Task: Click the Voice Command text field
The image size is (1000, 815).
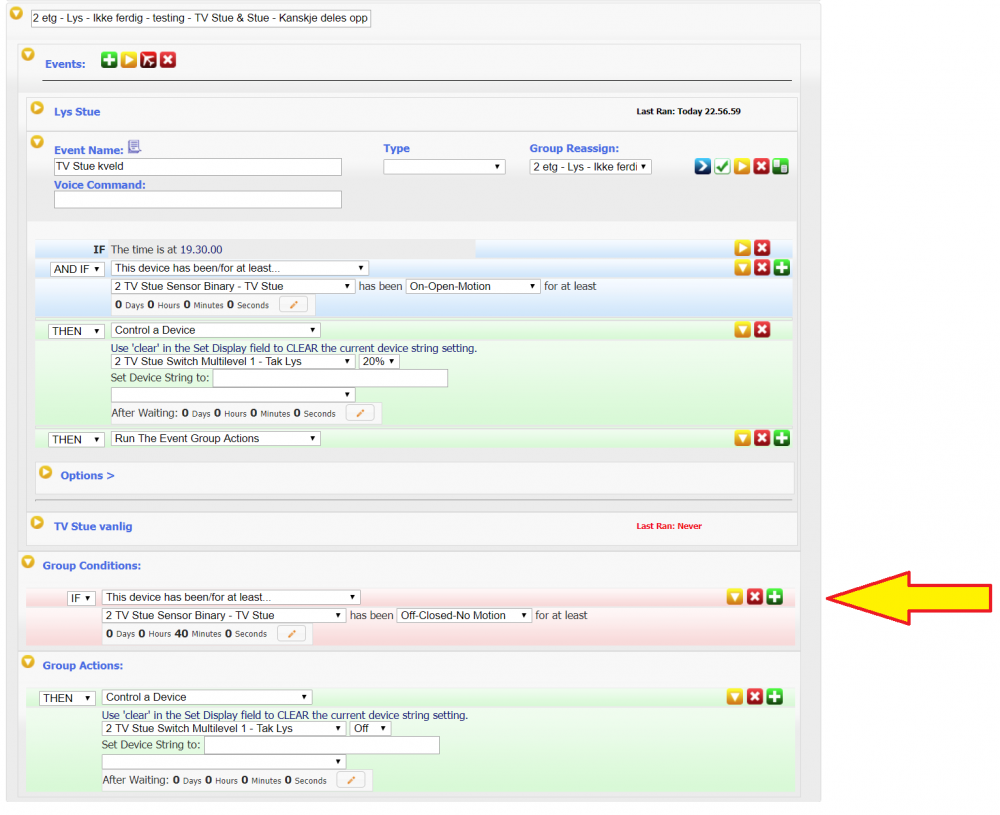Action: 198,200
